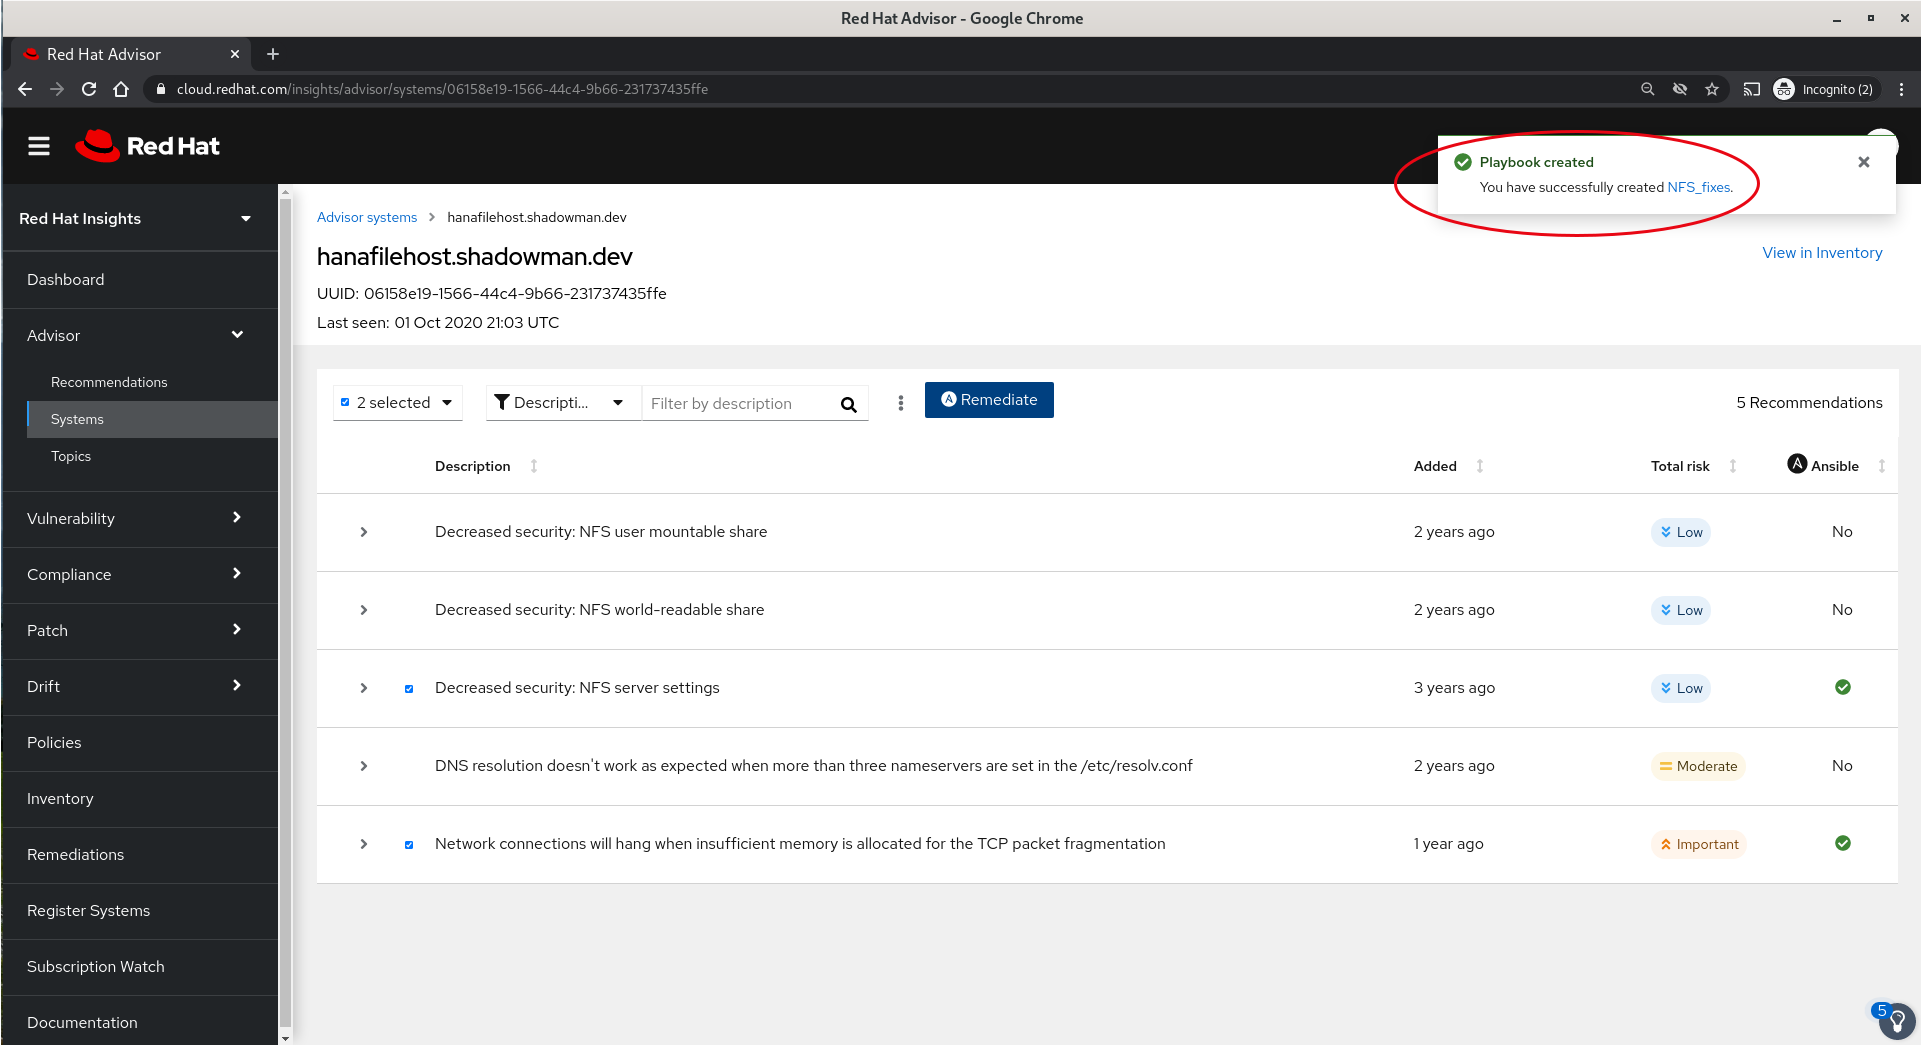Open the help lightbulb widget
Image resolution: width=1921 pixels, height=1045 pixels.
pos(1896,1022)
